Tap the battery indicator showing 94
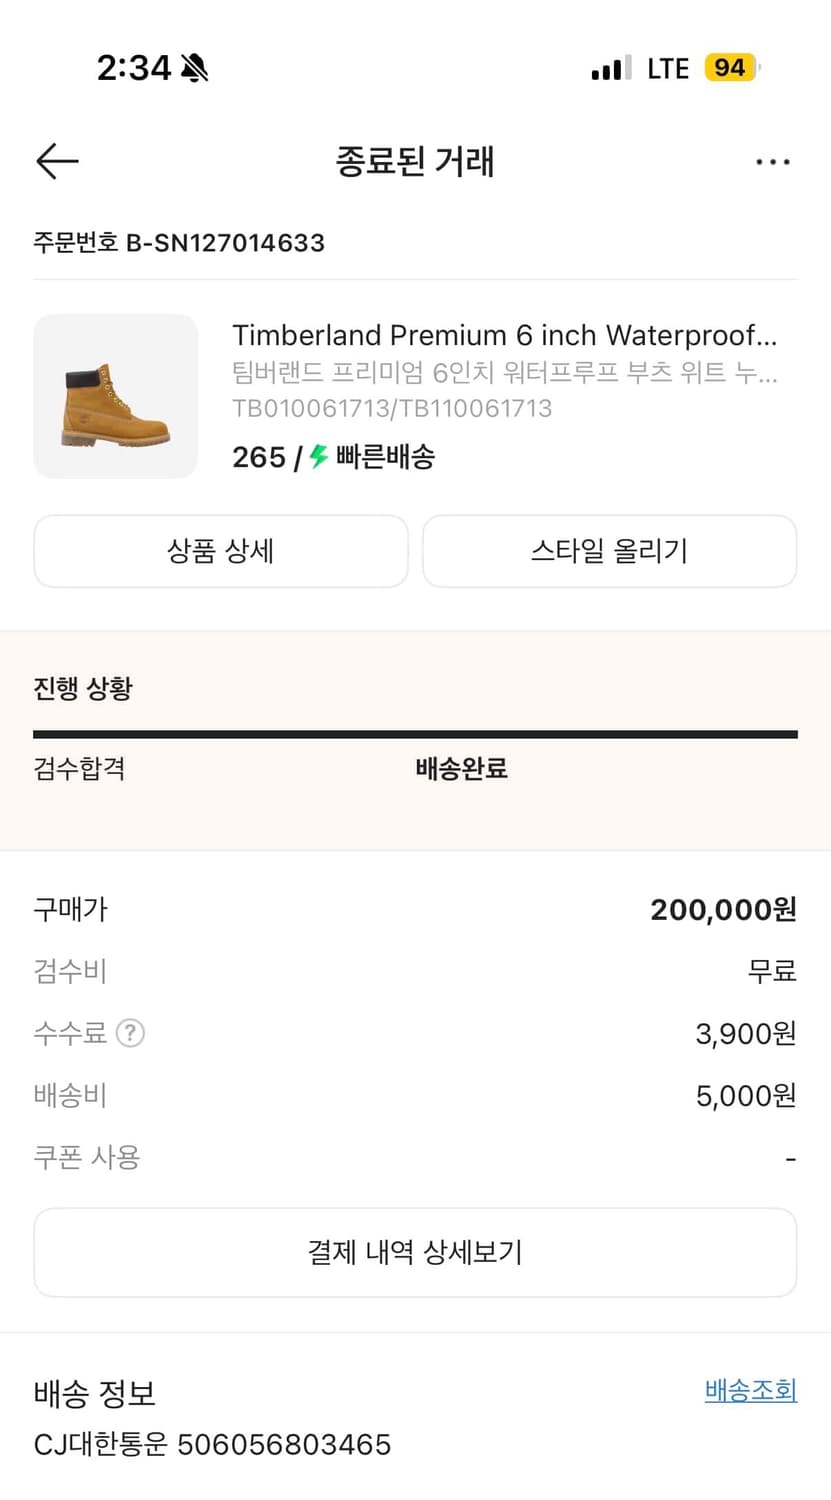 coord(731,68)
